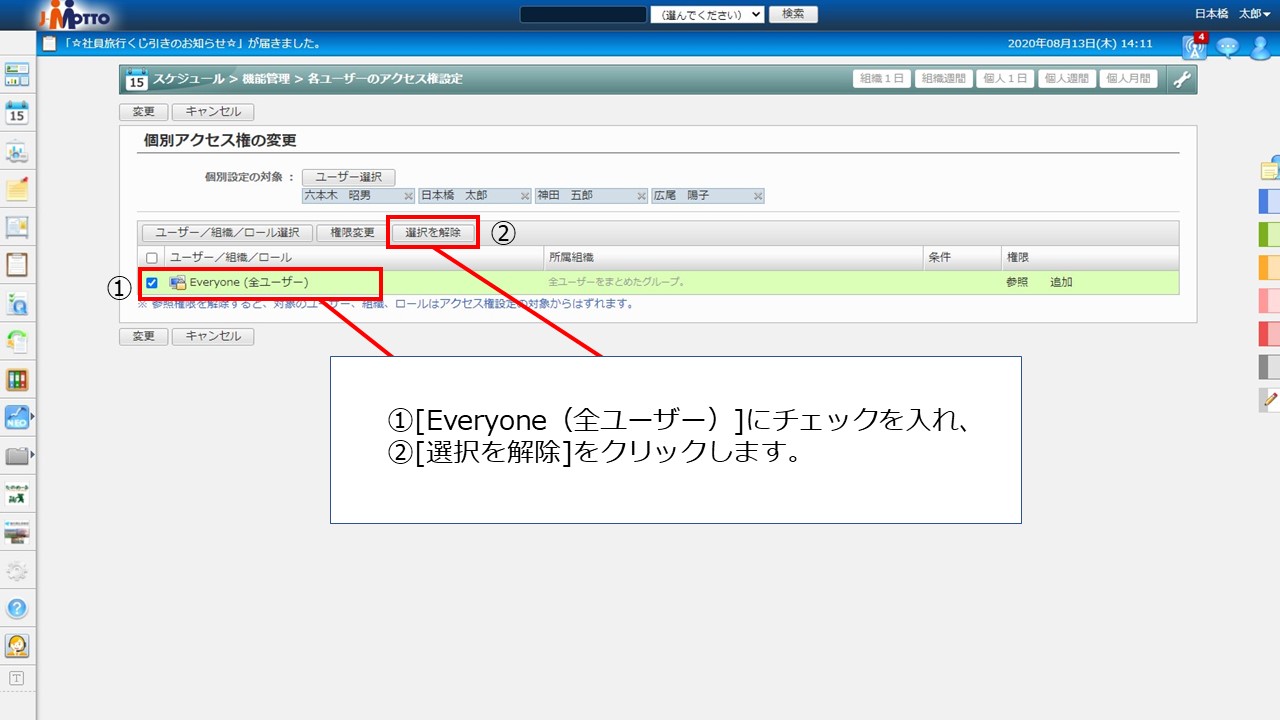Screen dimensions: 1280x720
Task: Open the gray folder sidebar icon
Action: 17,456
